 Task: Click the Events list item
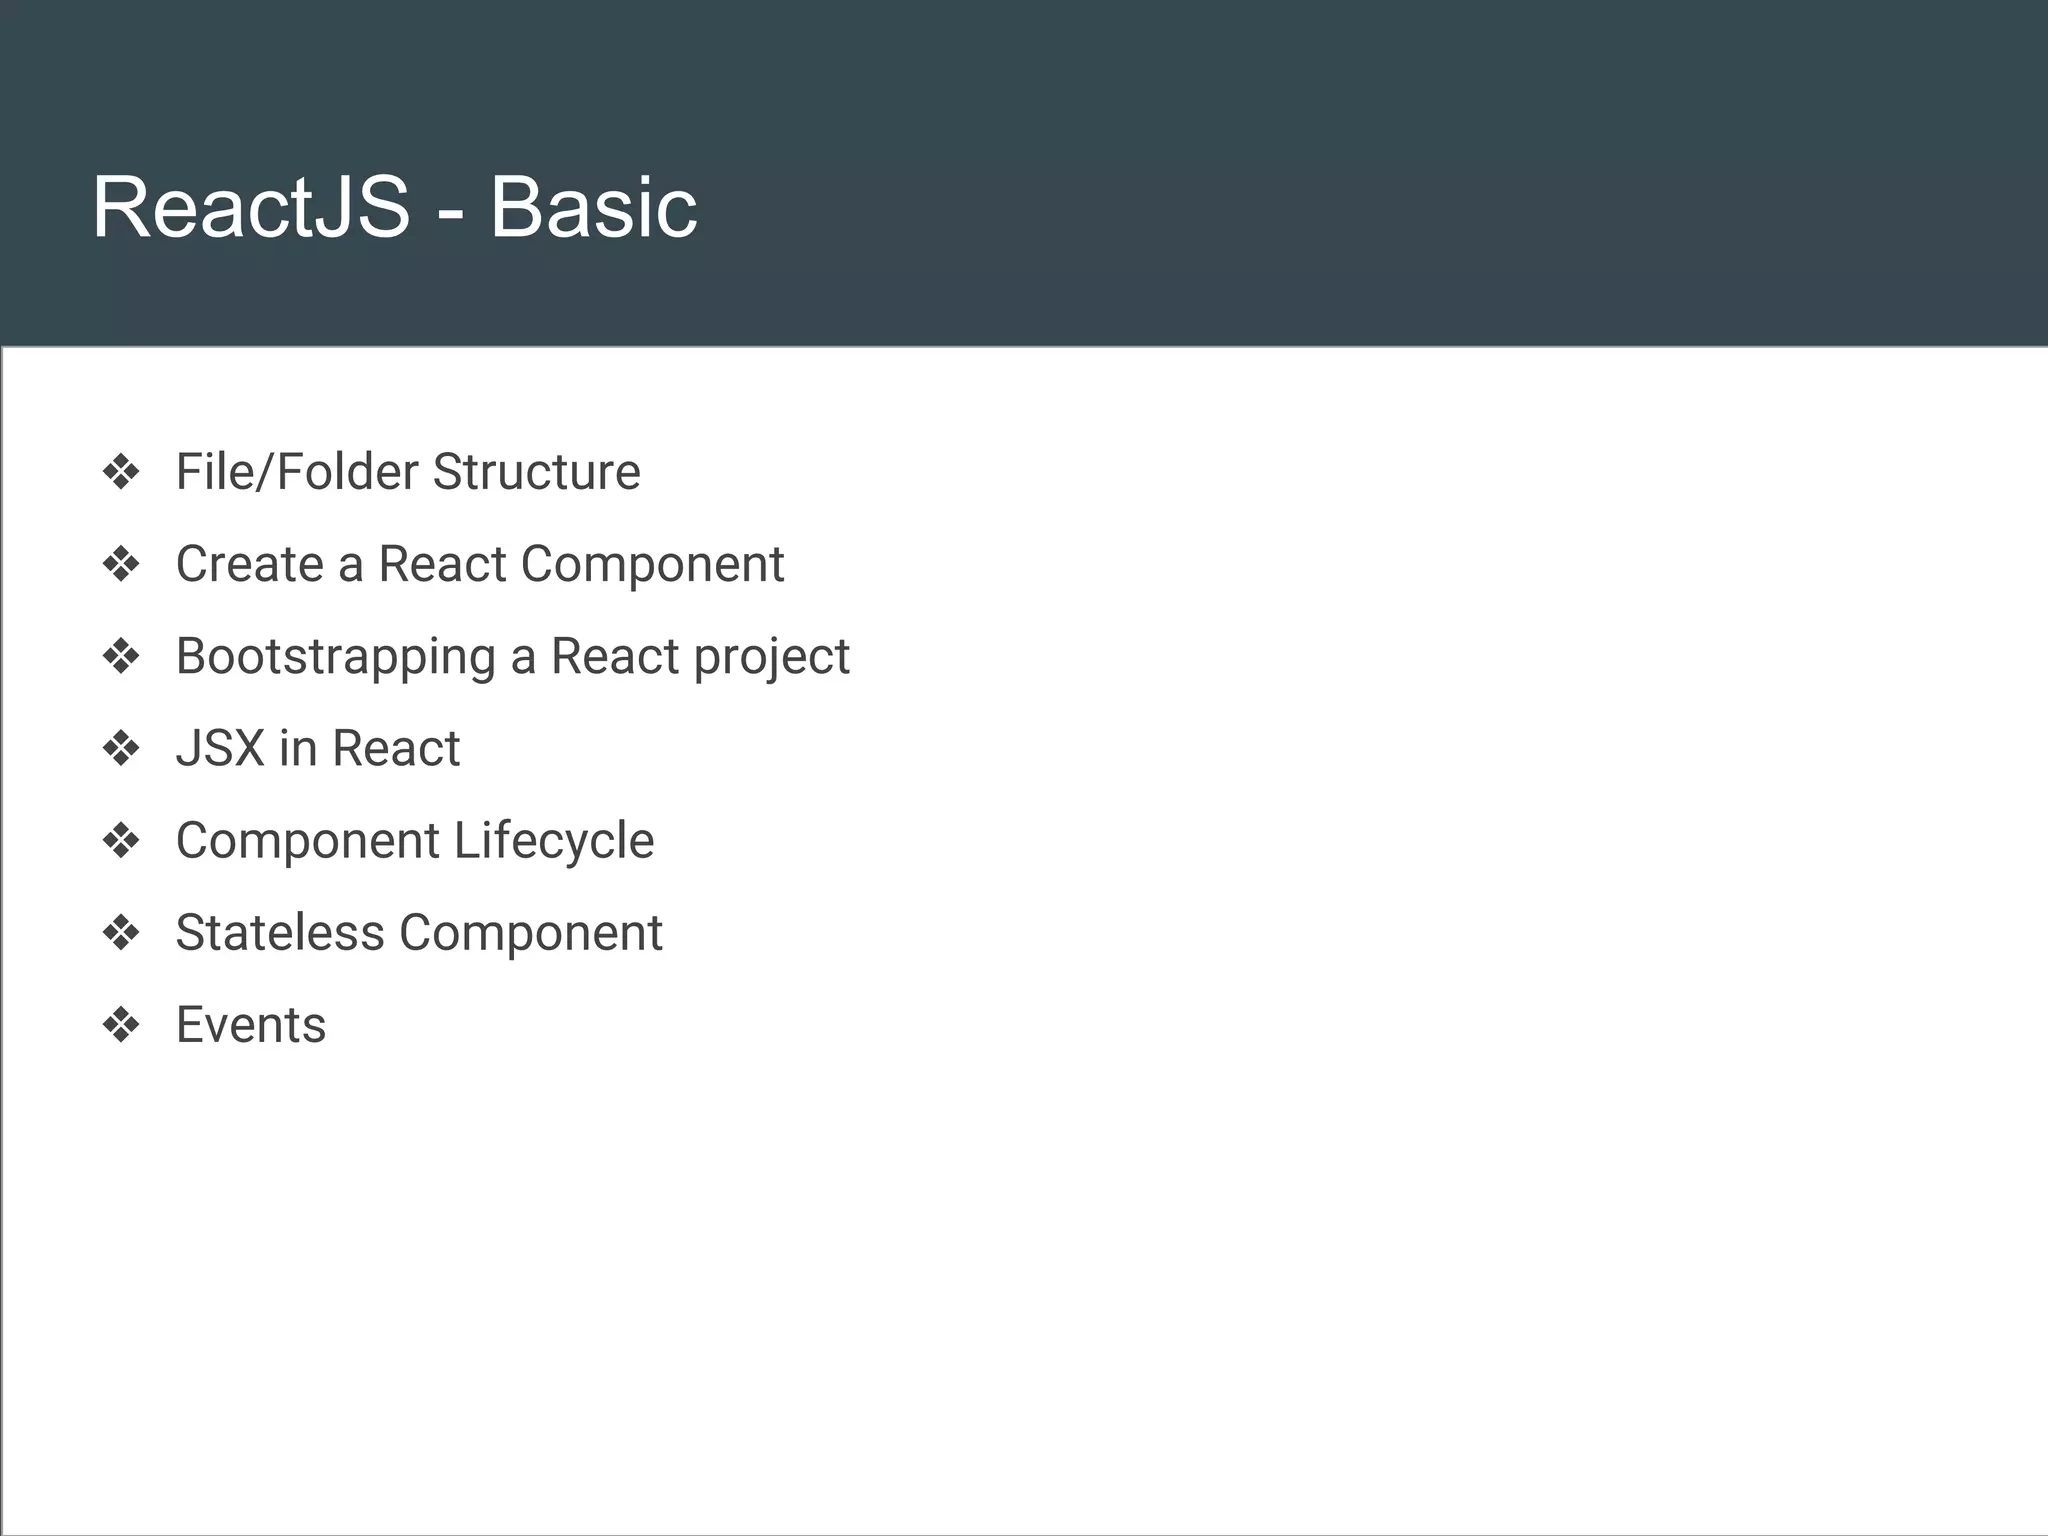(251, 1025)
